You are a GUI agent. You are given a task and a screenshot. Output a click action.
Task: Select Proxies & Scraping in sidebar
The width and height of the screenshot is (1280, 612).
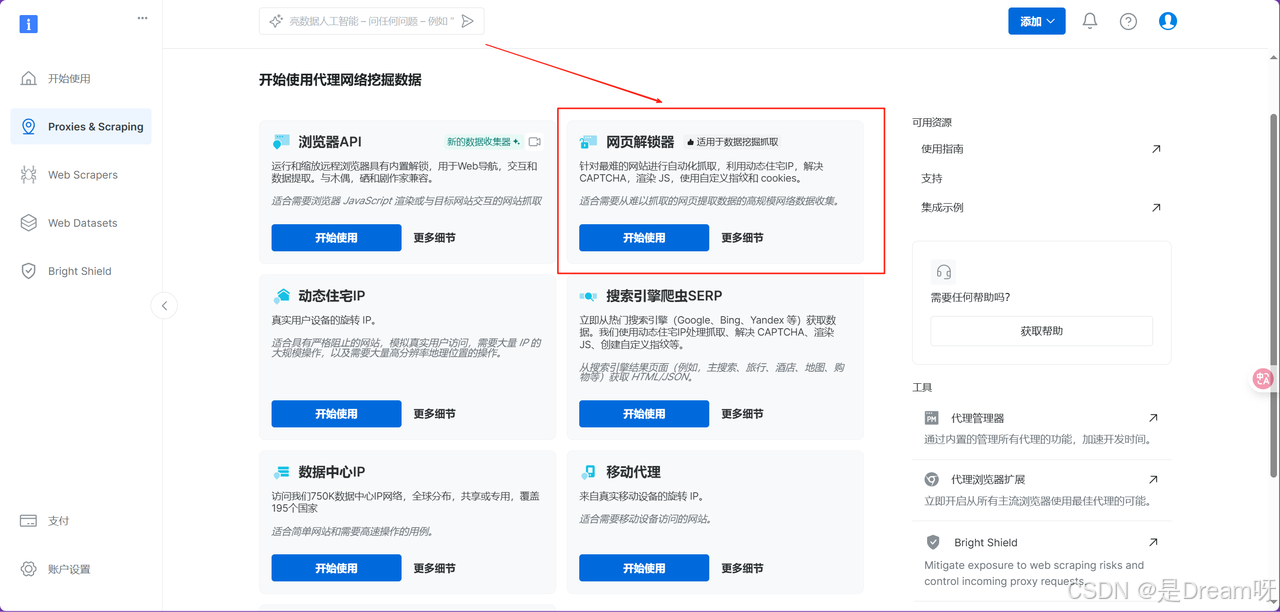[x=82, y=127]
